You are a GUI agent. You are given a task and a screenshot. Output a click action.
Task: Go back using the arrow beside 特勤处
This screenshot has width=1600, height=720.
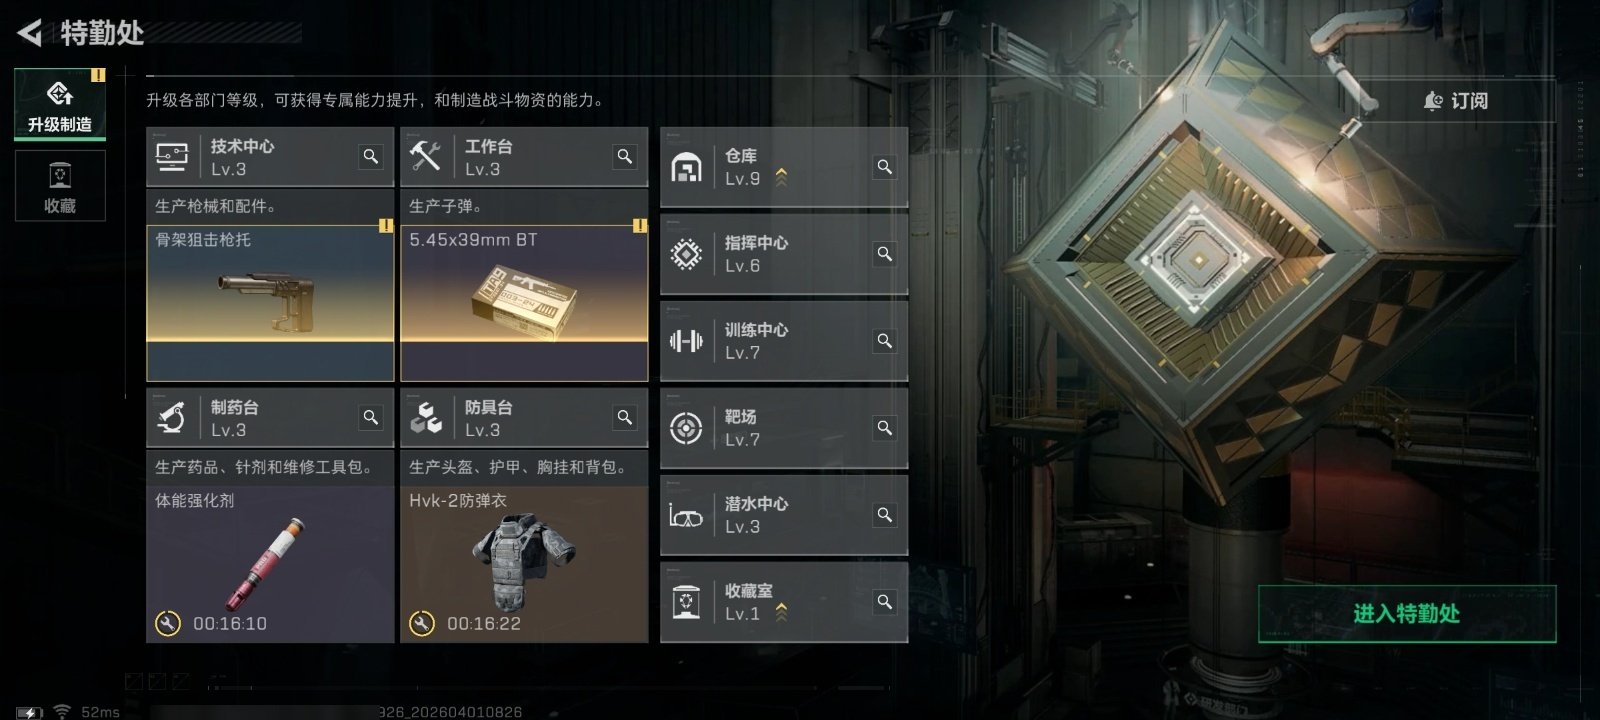(x=30, y=33)
